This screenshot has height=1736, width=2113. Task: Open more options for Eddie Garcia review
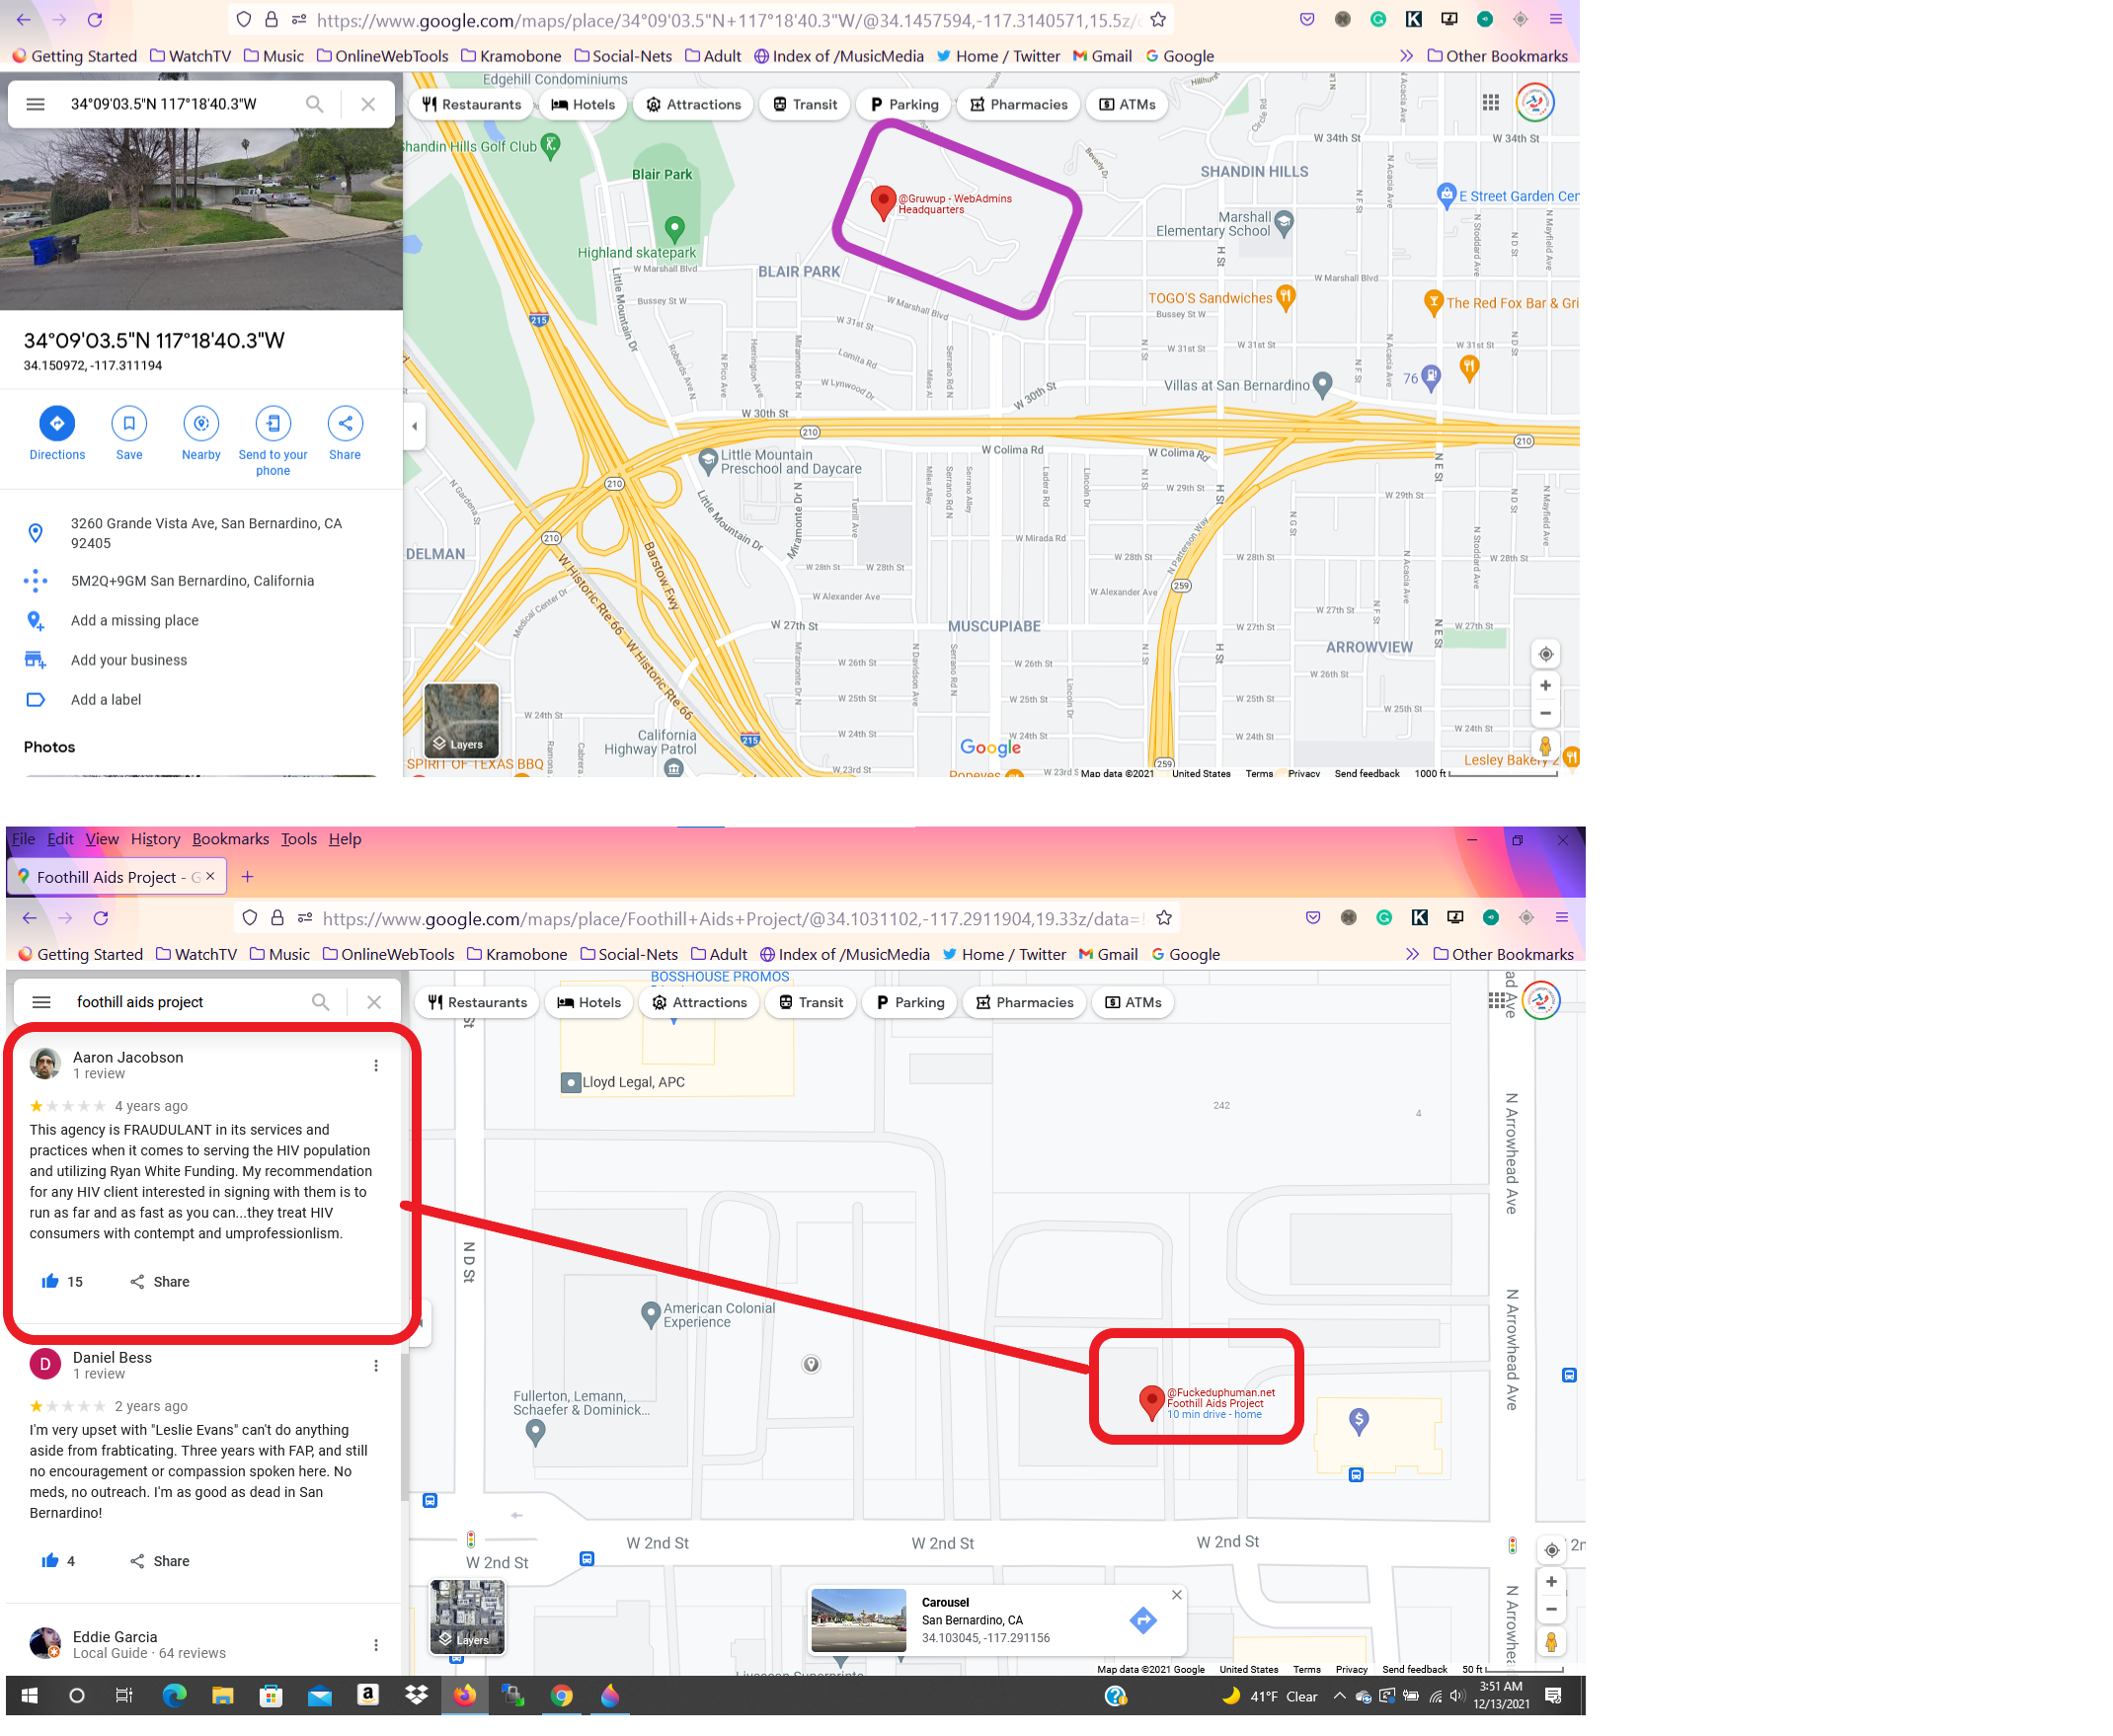376,1645
